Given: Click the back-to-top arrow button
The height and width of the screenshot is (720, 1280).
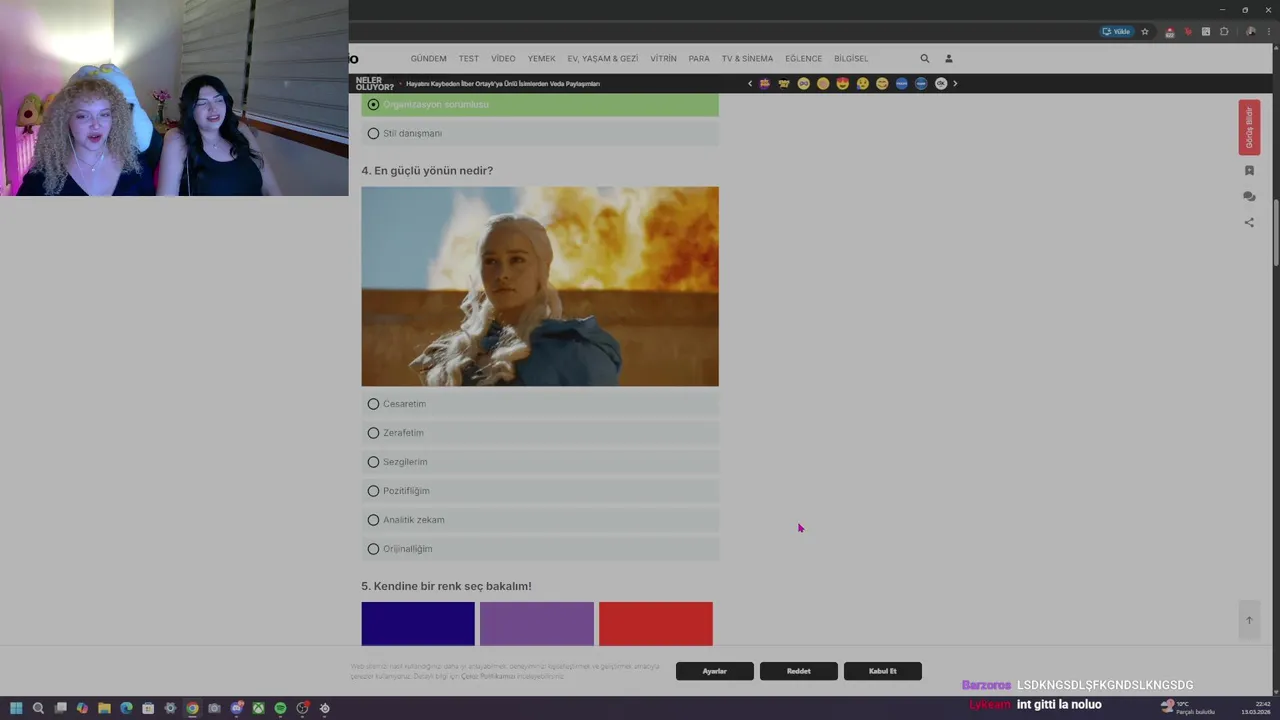Looking at the screenshot, I should click(x=1249, y=620).
